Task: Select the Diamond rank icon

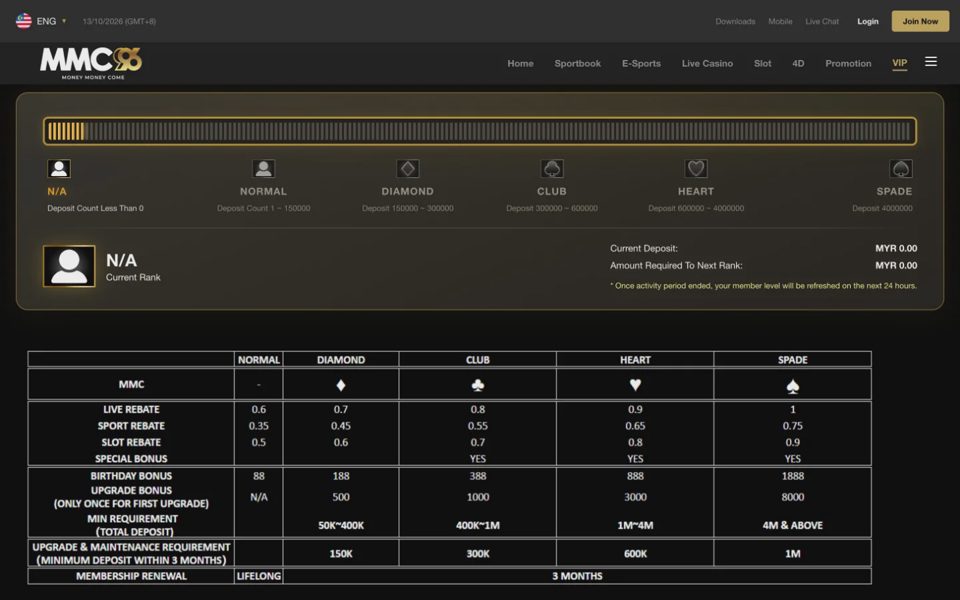Action: 408,168
